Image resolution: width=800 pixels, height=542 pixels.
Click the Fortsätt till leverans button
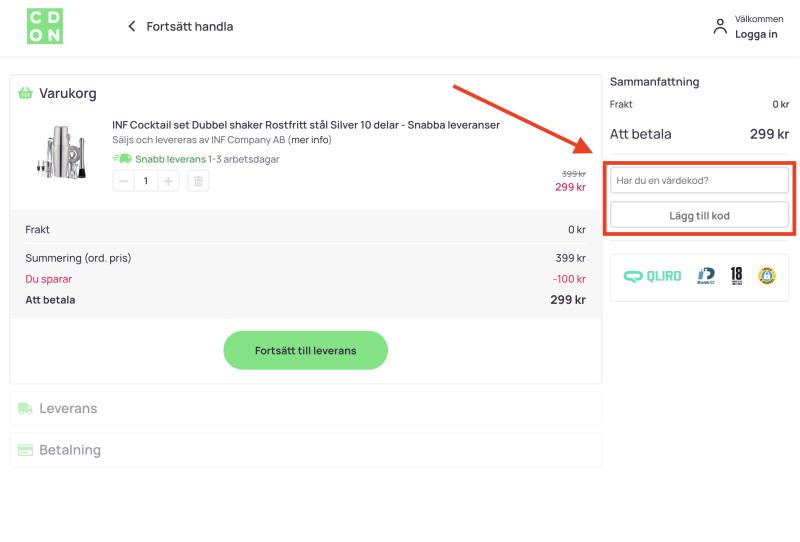(x=306, y=351)
